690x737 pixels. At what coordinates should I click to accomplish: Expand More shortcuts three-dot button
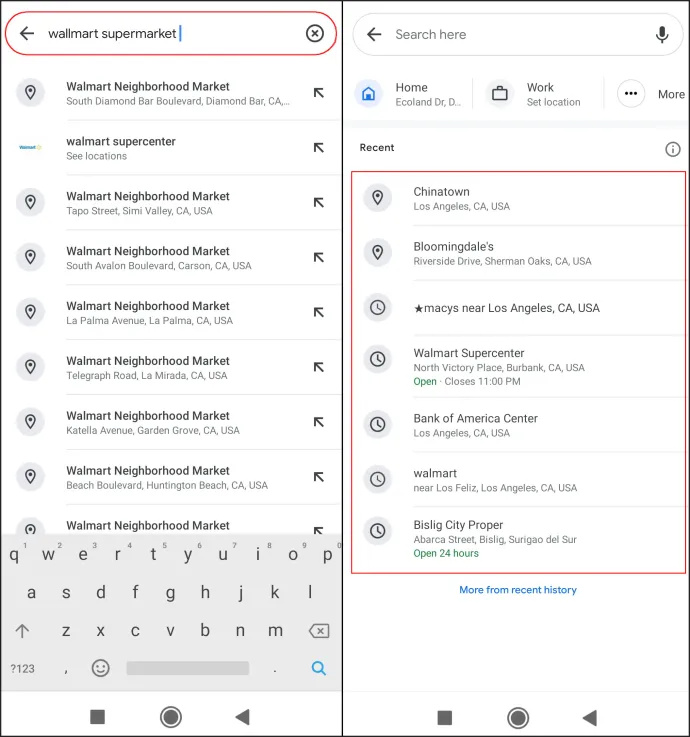631,94
